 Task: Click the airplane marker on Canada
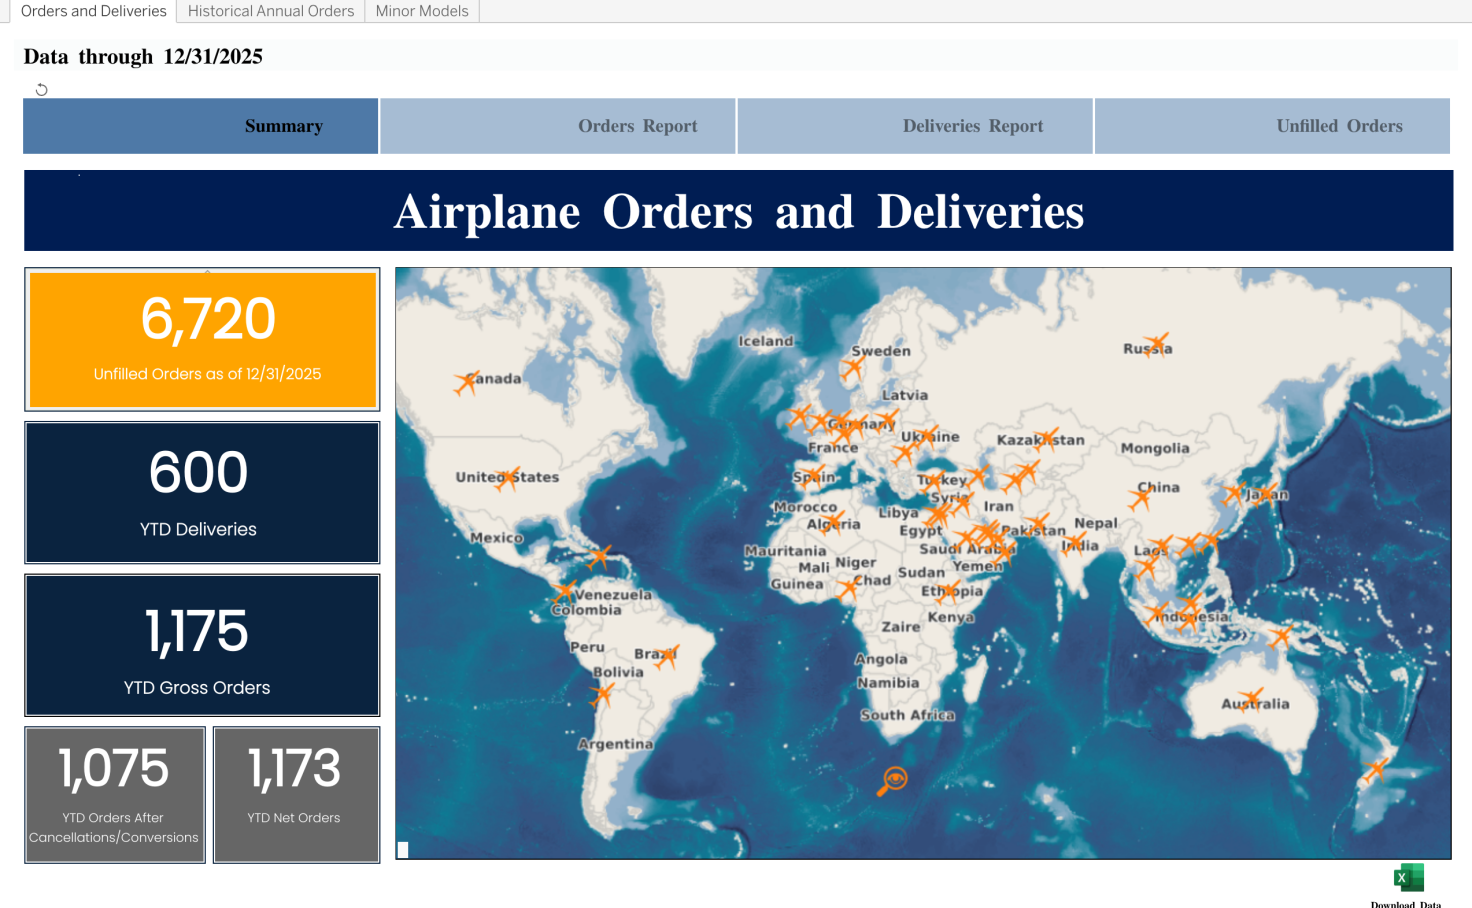point(466,382)
